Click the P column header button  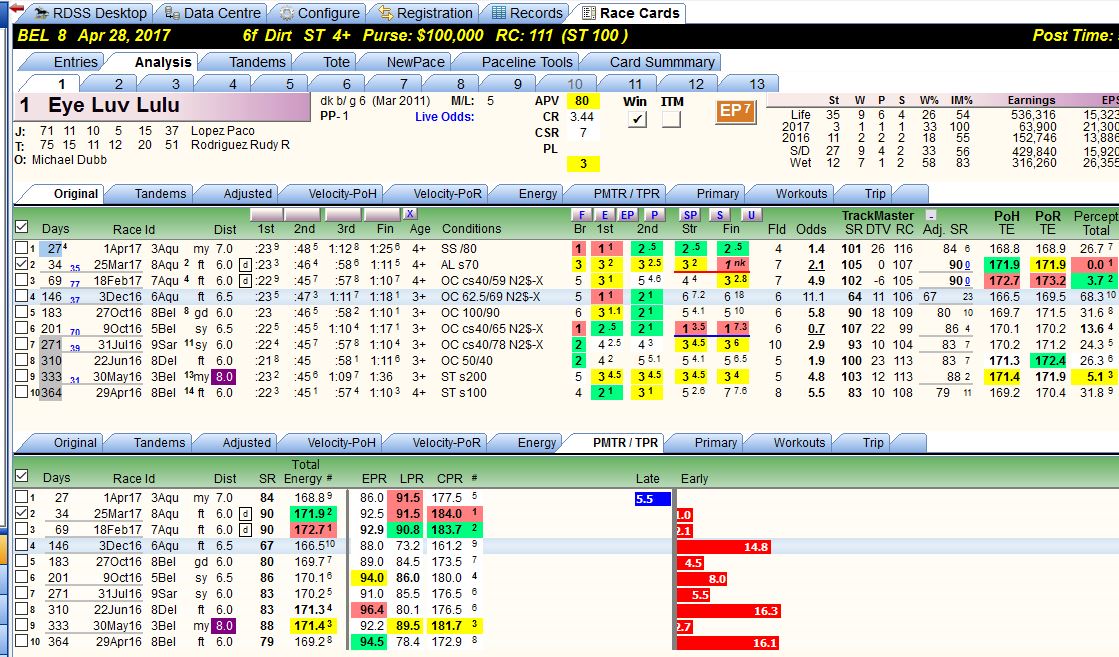point(654,215)
